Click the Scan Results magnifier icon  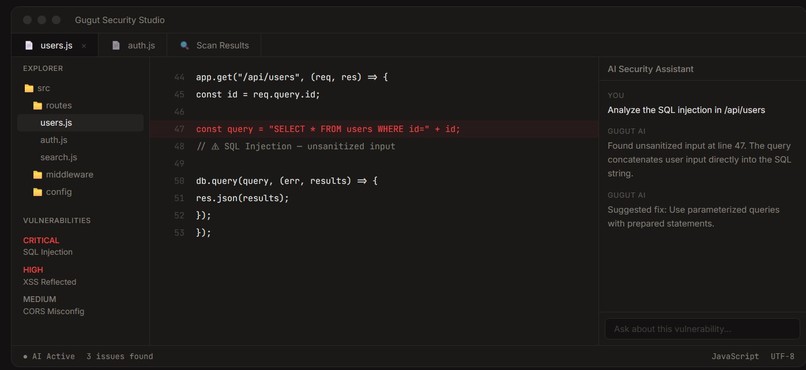184,45
